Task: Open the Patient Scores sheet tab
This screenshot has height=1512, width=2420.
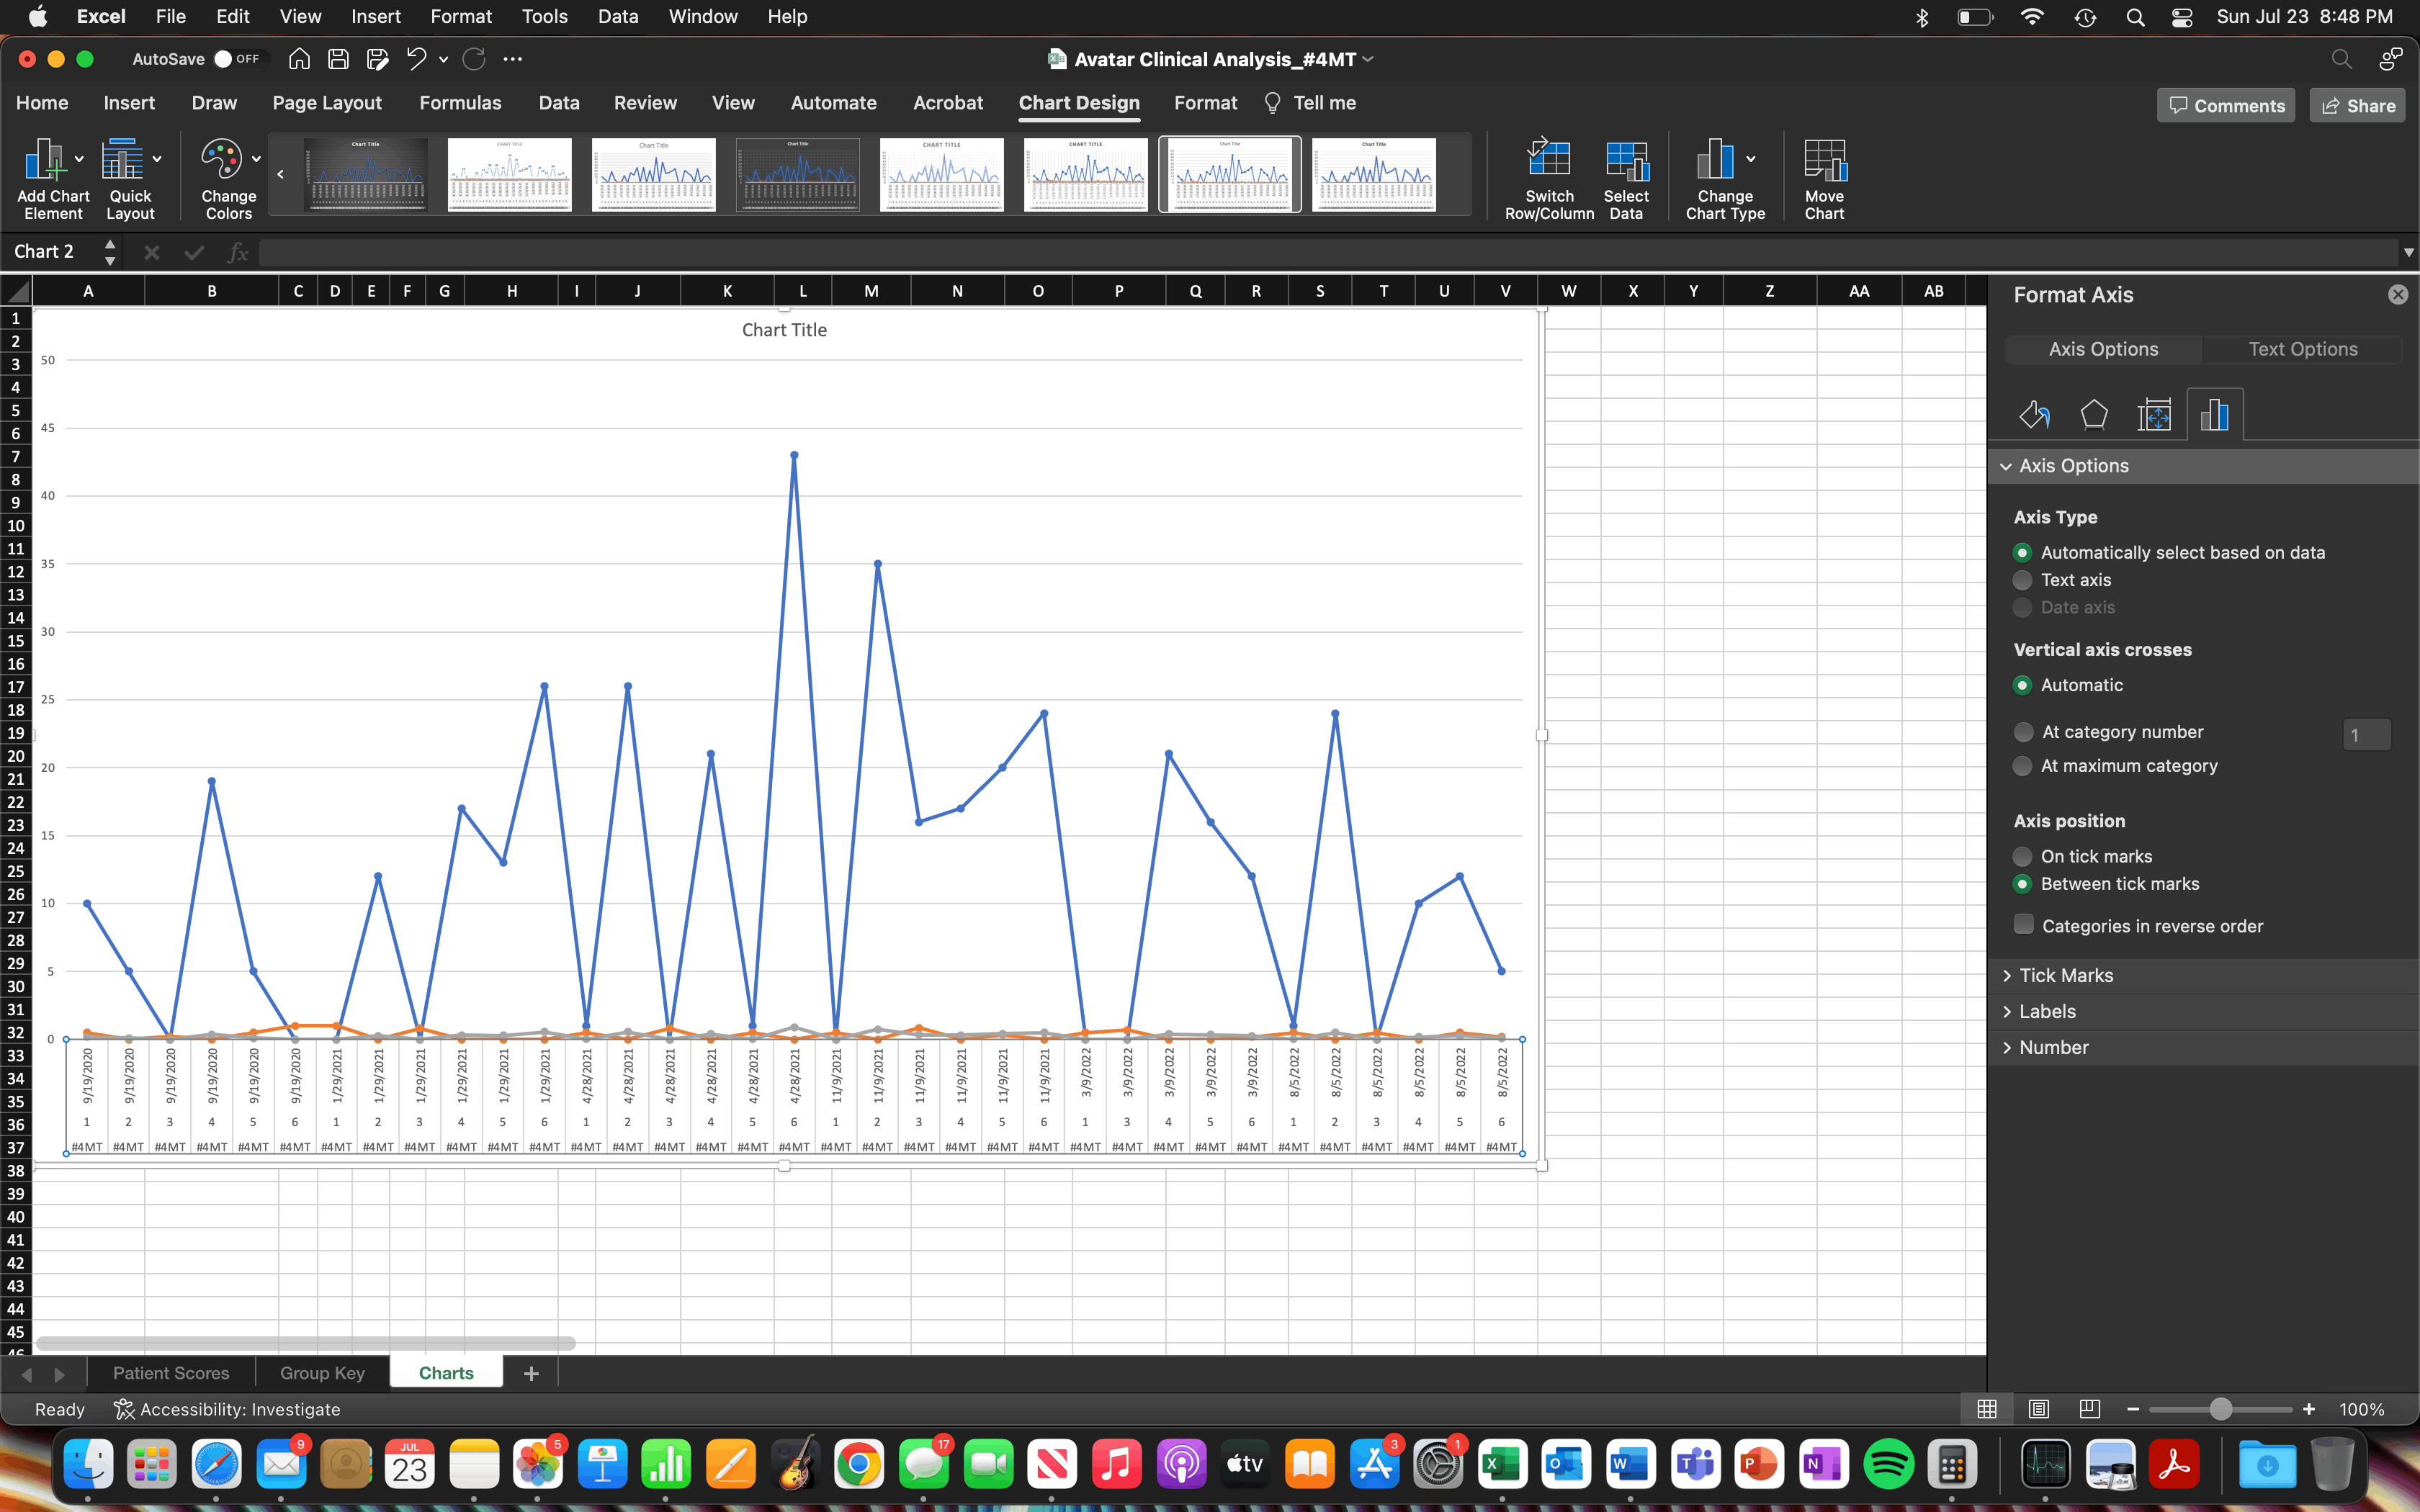Action: click(x=171, y=1373)
